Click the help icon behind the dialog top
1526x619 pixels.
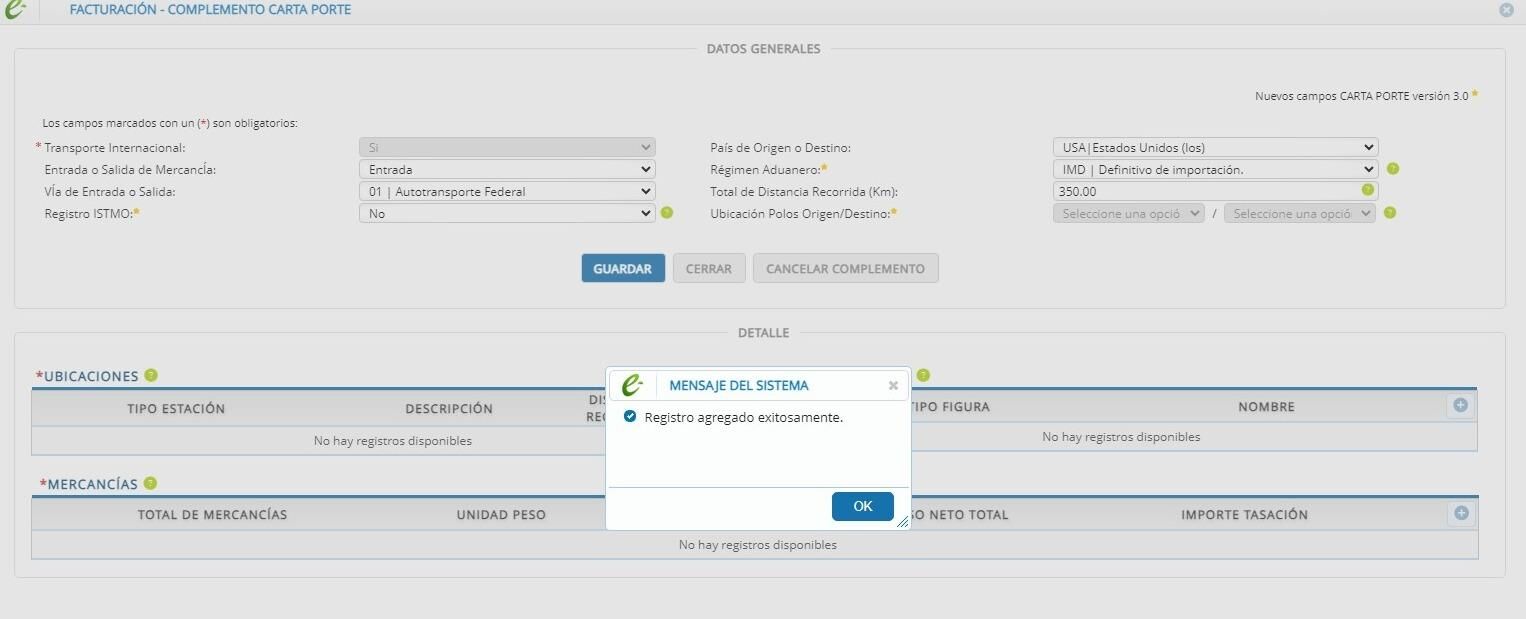click(x=923, y=375)
